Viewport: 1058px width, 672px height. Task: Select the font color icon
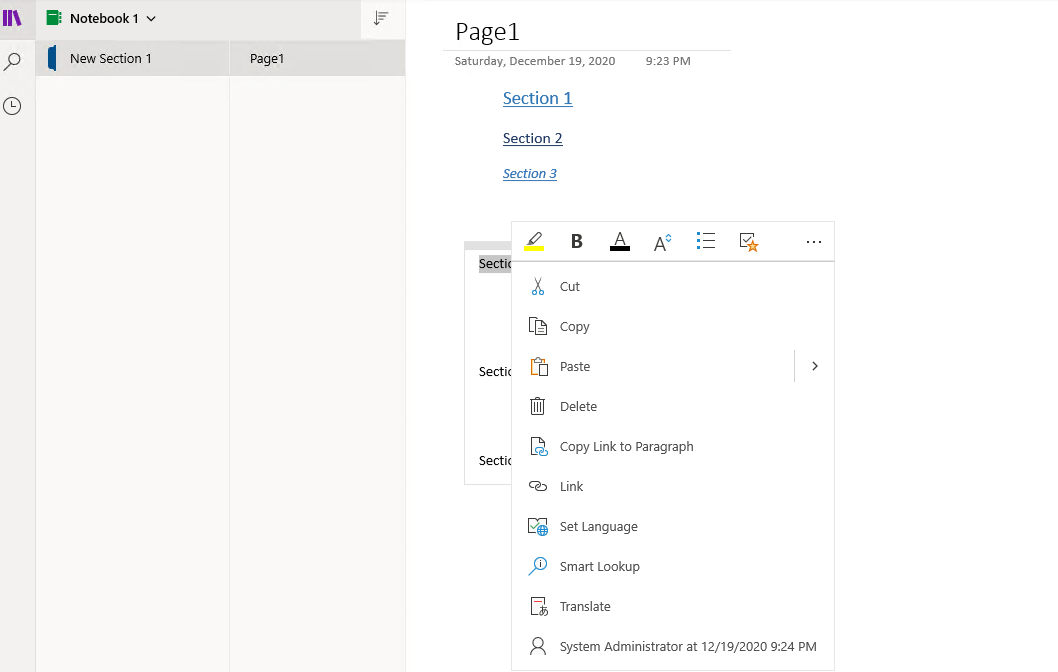(x=619, y=241)
